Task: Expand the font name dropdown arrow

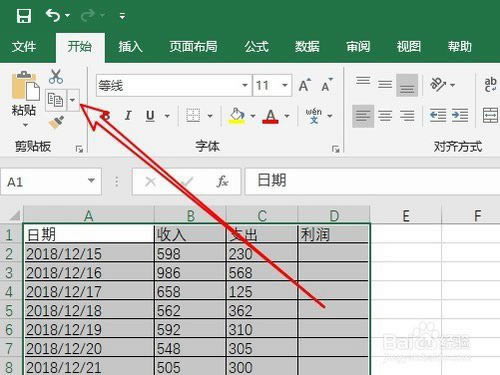Action: click(245, 86)
